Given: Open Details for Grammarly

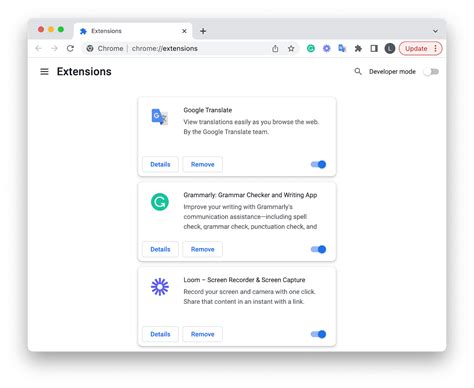Looking at the screenshot, I should click(160, 249).
